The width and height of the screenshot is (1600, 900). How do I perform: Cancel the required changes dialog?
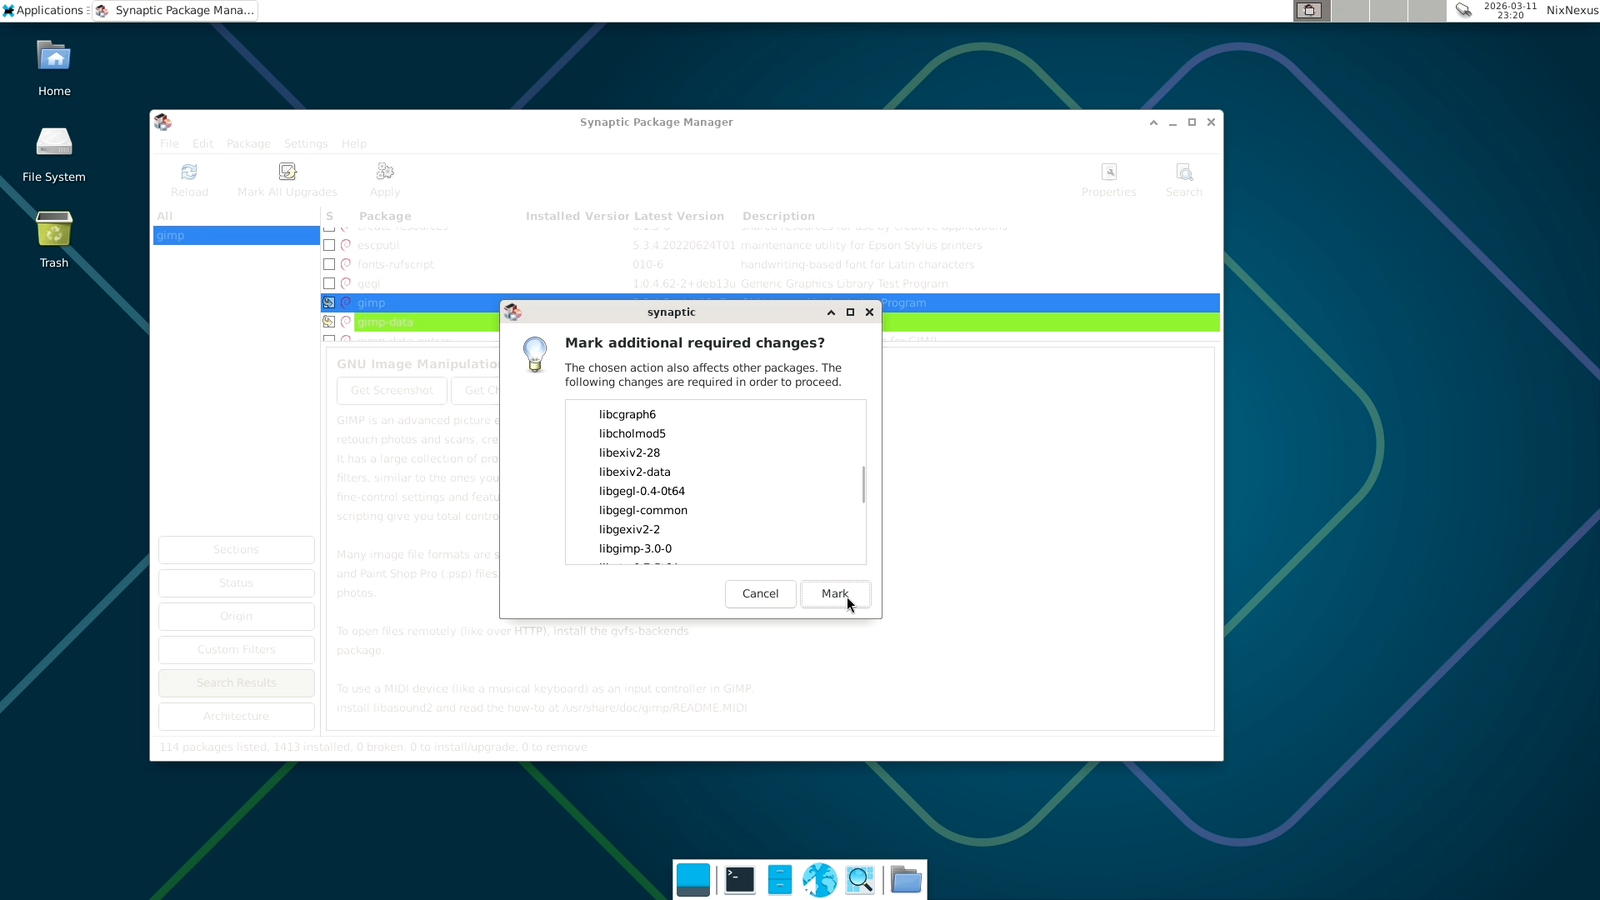760,593
